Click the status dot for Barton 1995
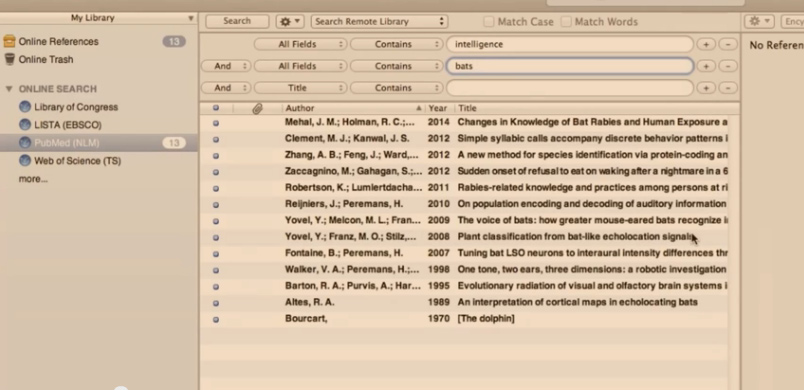The height and width of the screenshot is (390, 804). tap(215, 286)
